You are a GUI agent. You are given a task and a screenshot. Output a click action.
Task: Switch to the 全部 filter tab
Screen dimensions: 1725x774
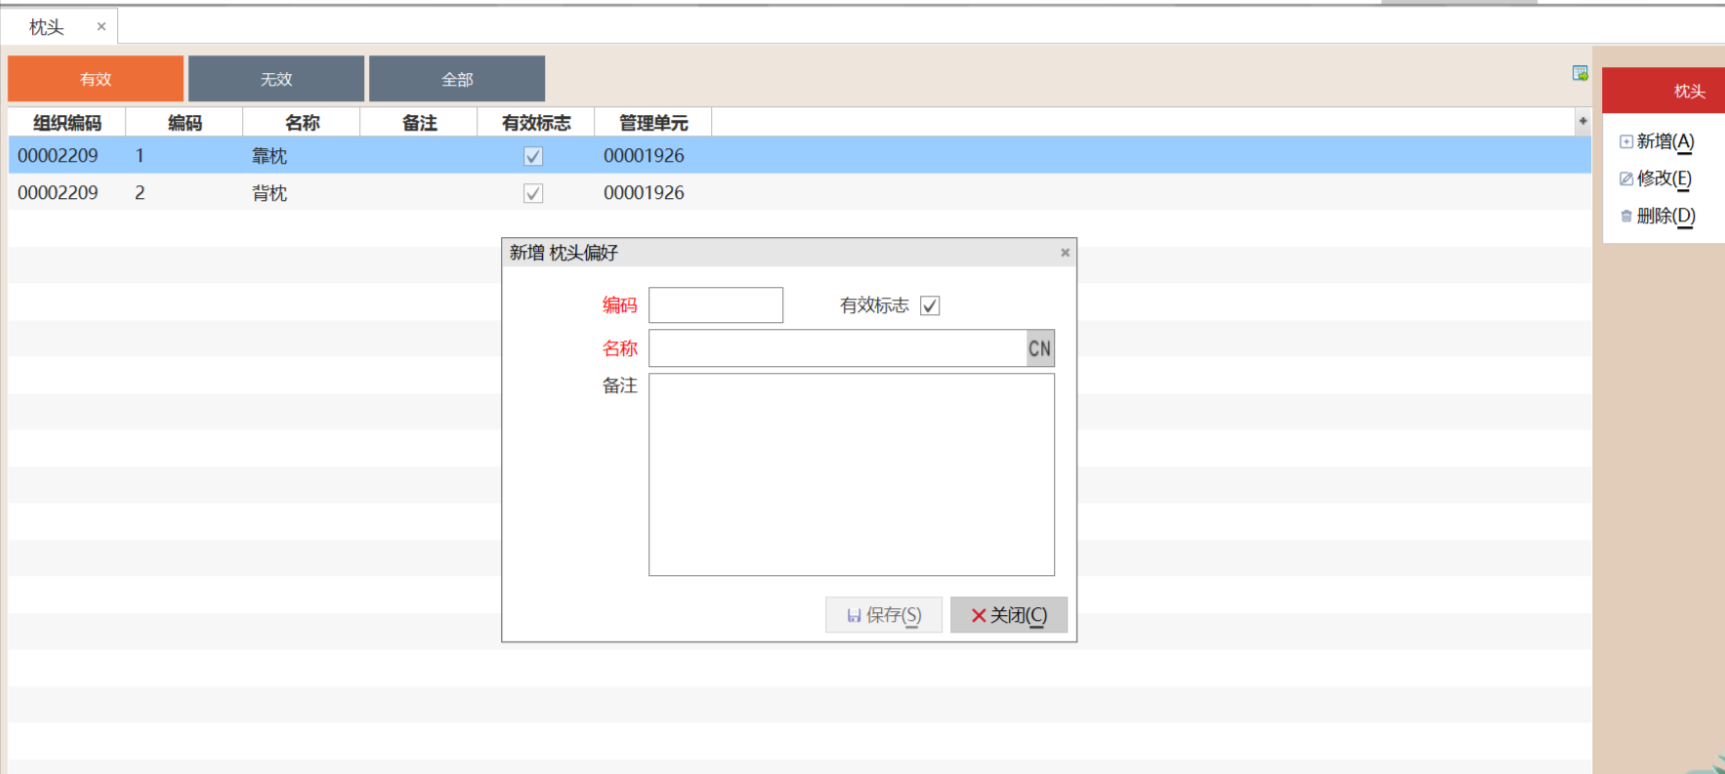click(x=457, y=79)
